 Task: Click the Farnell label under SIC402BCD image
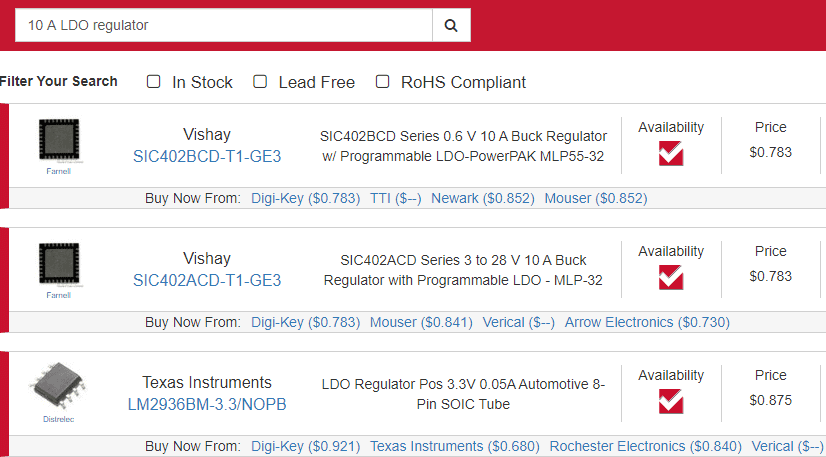click(x=58, y=171)
